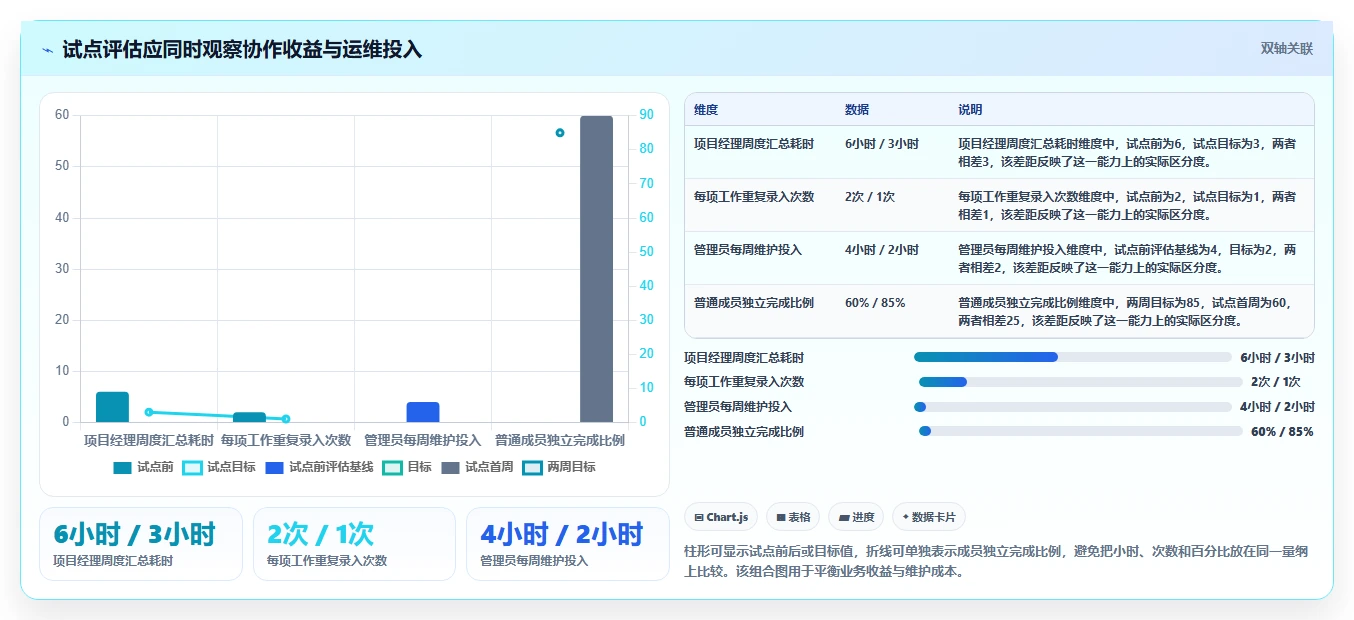Click table row label 项目经理周度汇总耗时
Image resolution: width=1354 pixels, height=620 pixels.
point(754,144)
